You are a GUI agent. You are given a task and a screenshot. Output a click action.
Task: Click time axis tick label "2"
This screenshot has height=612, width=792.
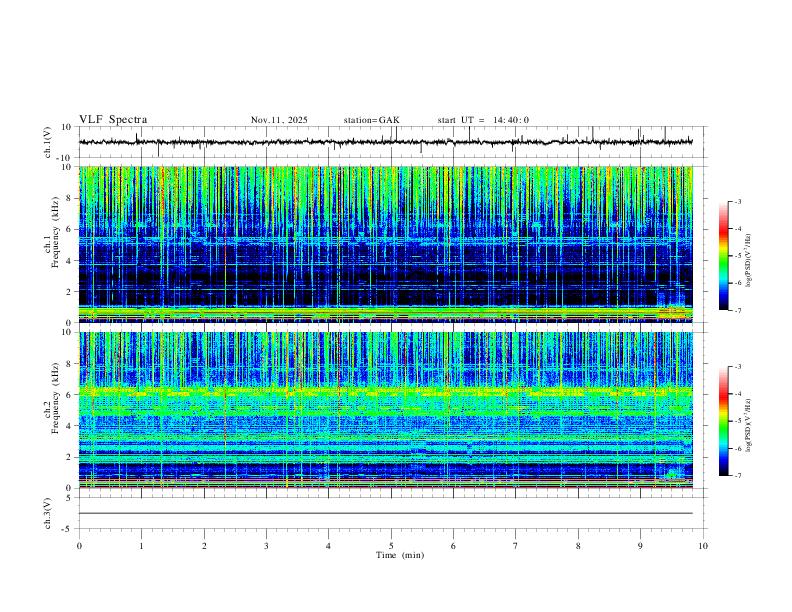(x=204, y=546)
